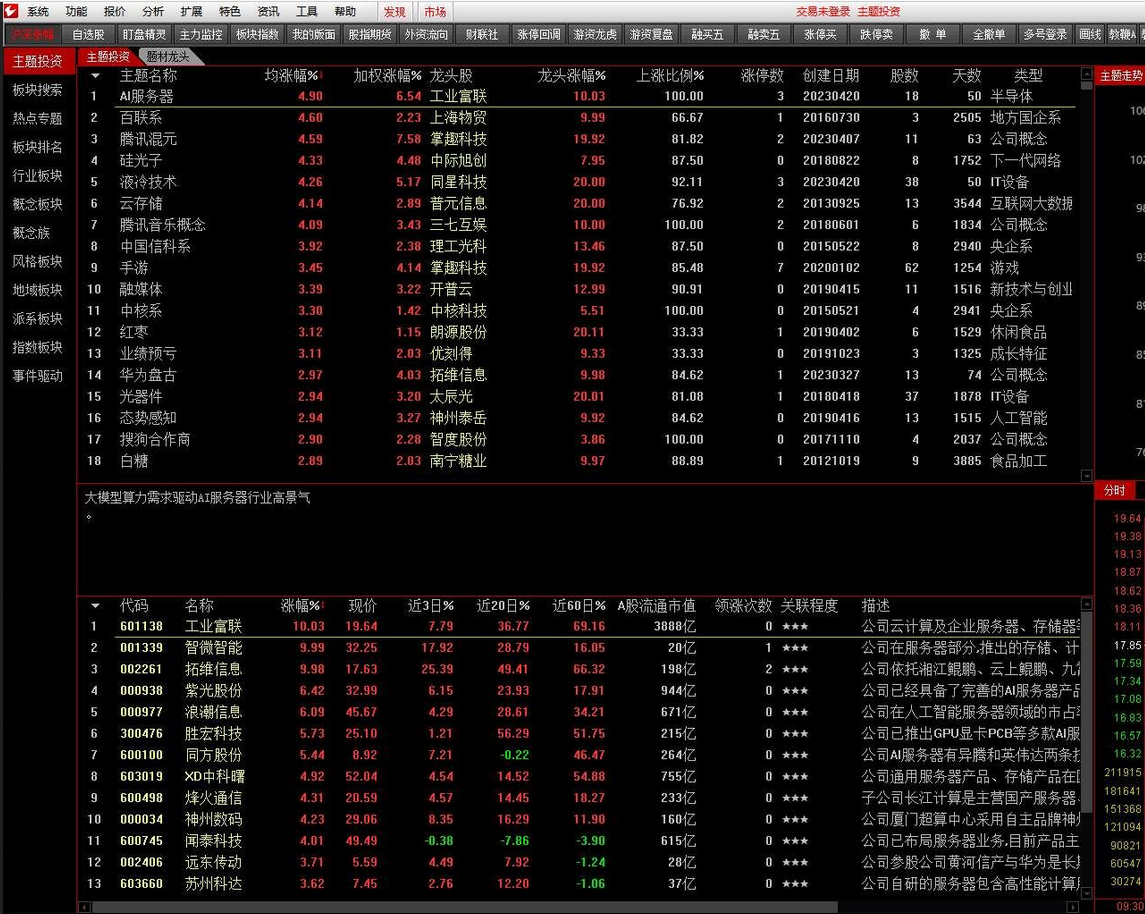
Task: Click the horizontal scroll right arrow
Action: point(1073,907)
